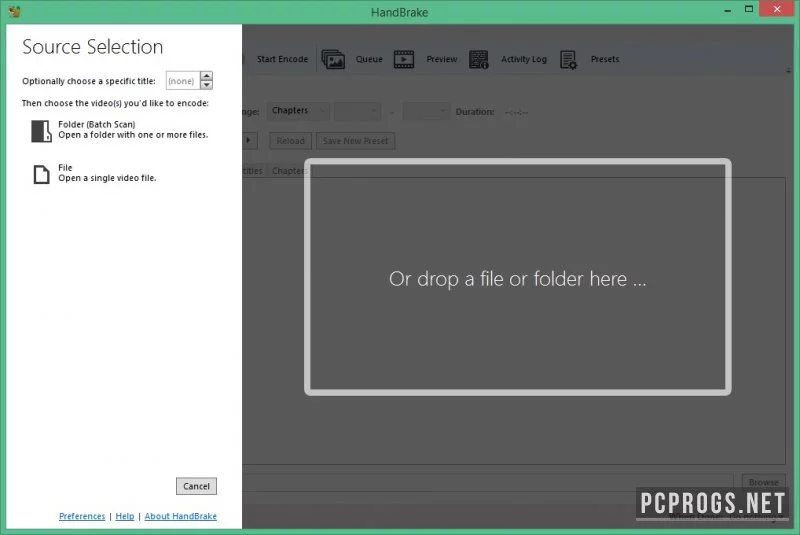The image size is (800, 535).
Task: Open the About HandBrake link
Action: point(181,516)
